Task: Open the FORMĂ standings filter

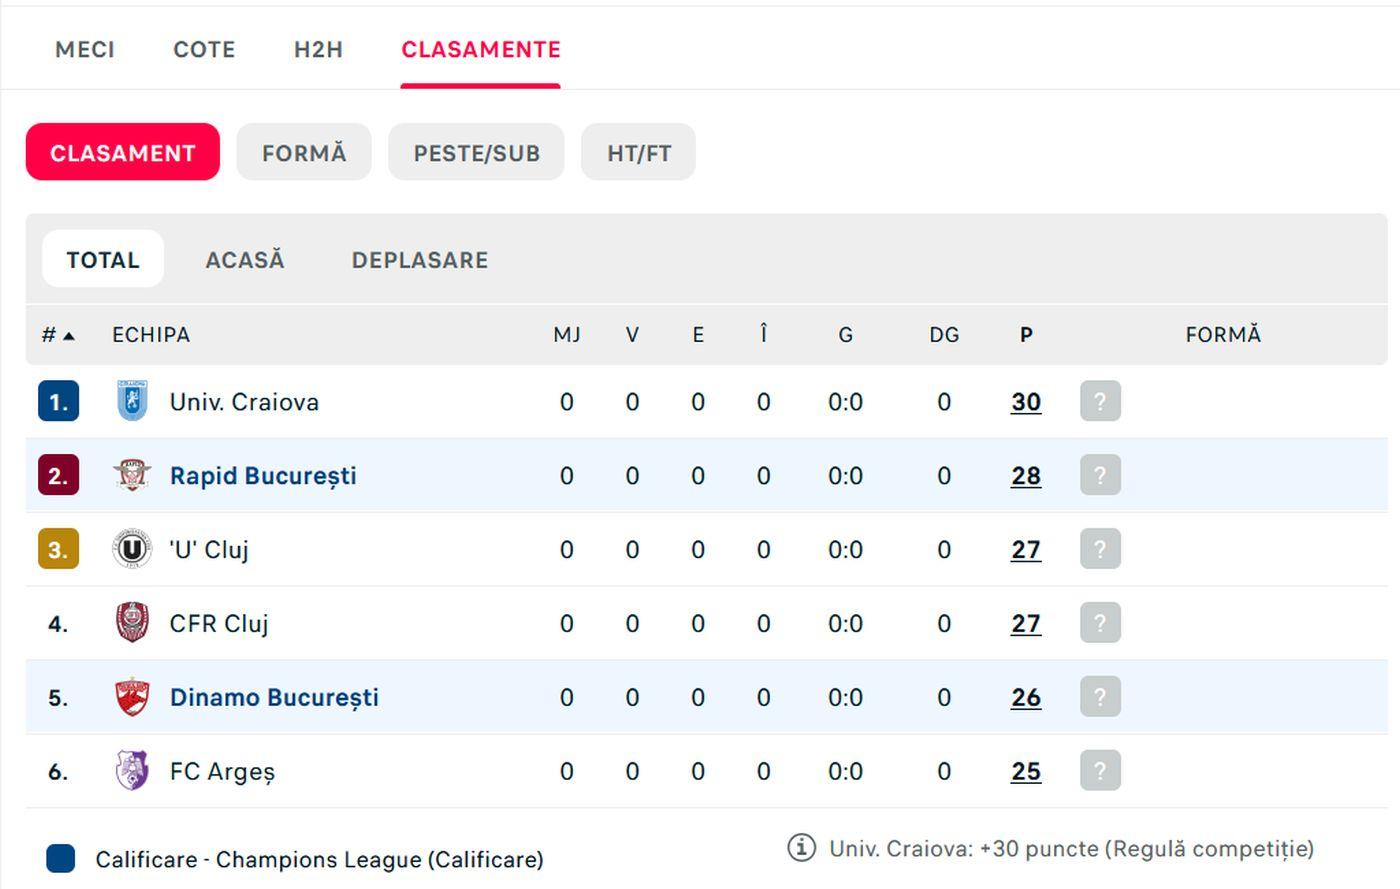Action: 303,152
